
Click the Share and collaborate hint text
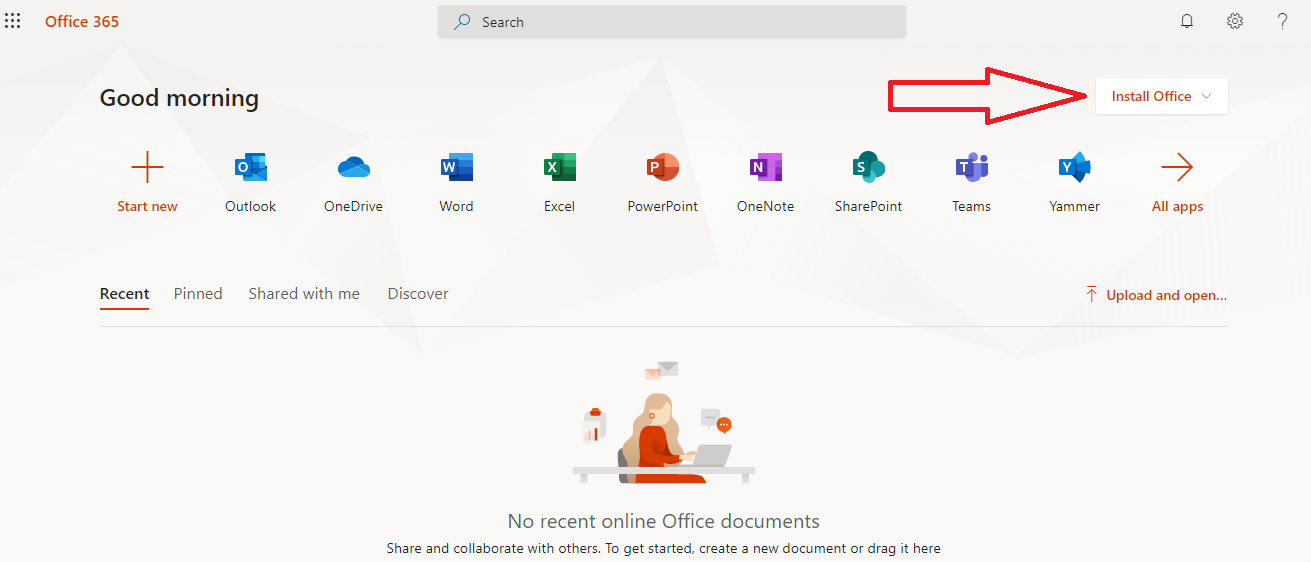pyautogui.click(x=664, y=548)
